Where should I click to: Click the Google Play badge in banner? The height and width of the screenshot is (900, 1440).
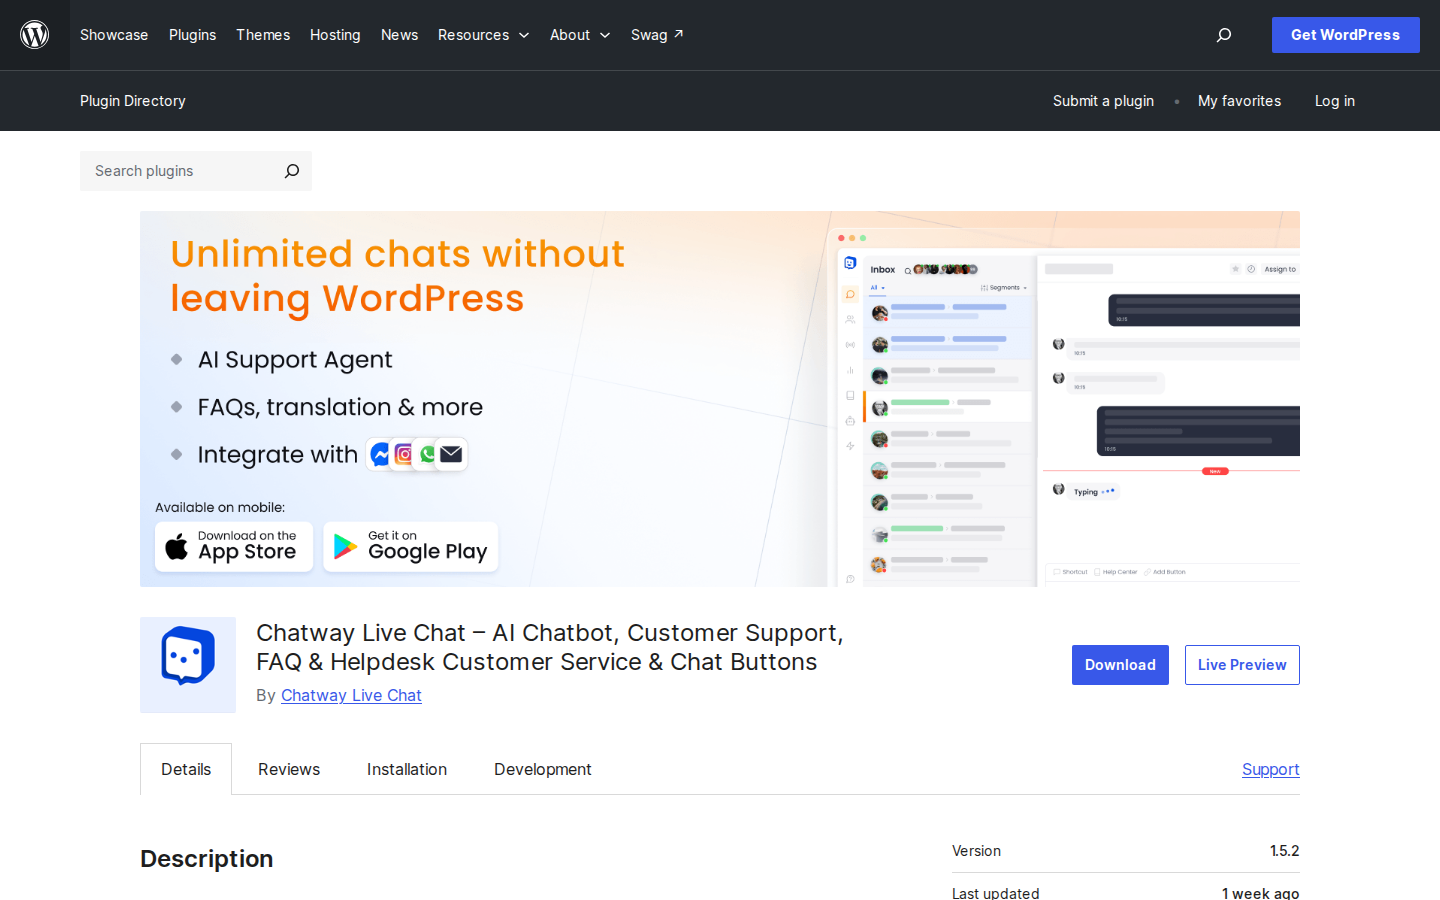(x=411, y=547)
